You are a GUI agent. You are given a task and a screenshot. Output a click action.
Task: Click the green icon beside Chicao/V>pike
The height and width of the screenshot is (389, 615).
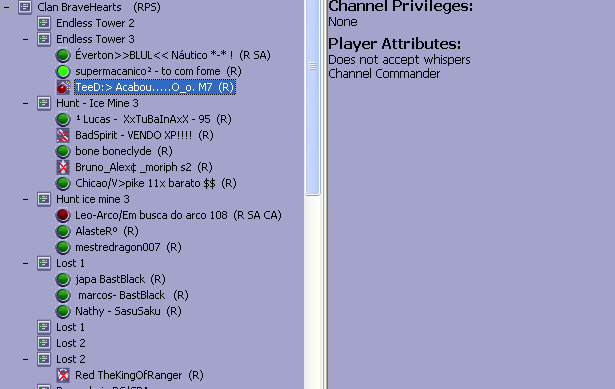coord(63,183)
